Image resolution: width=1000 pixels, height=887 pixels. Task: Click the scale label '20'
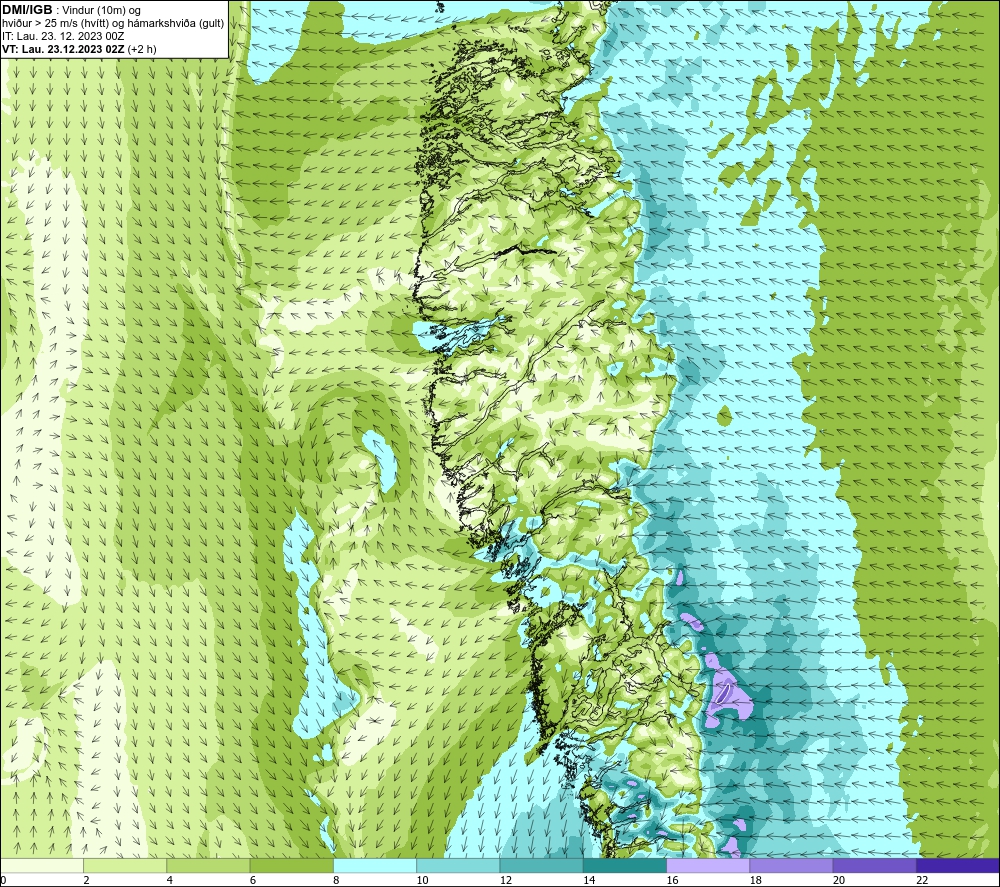pyautogui.click(x=839, y=881)
